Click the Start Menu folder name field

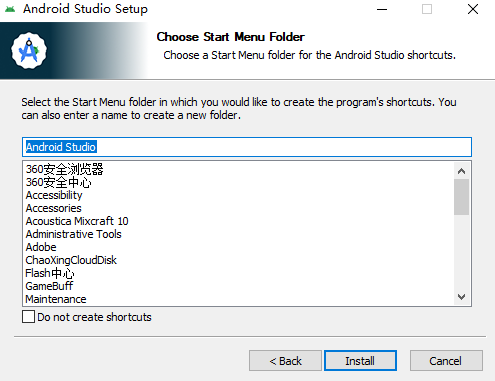pos(247,147)
